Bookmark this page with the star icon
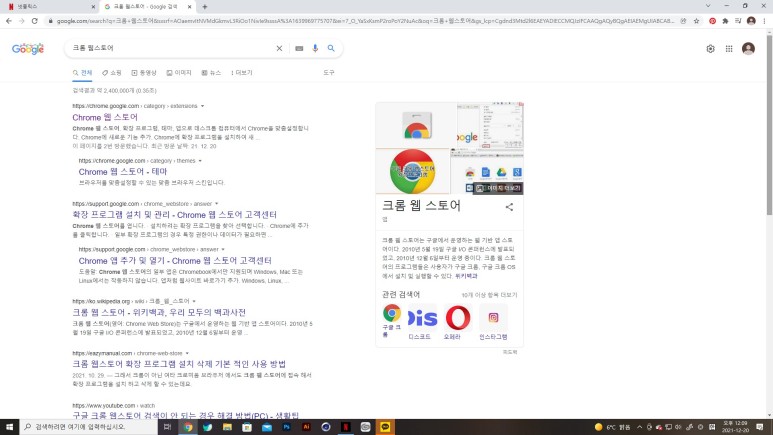This screenshot has height=435, width=773. point(697,21)
